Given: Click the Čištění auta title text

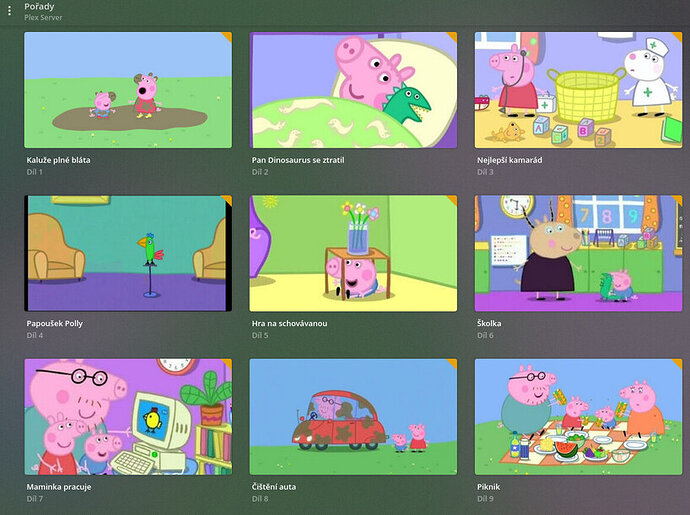Looking at the screenshot, I should click(x=274, y=487).
